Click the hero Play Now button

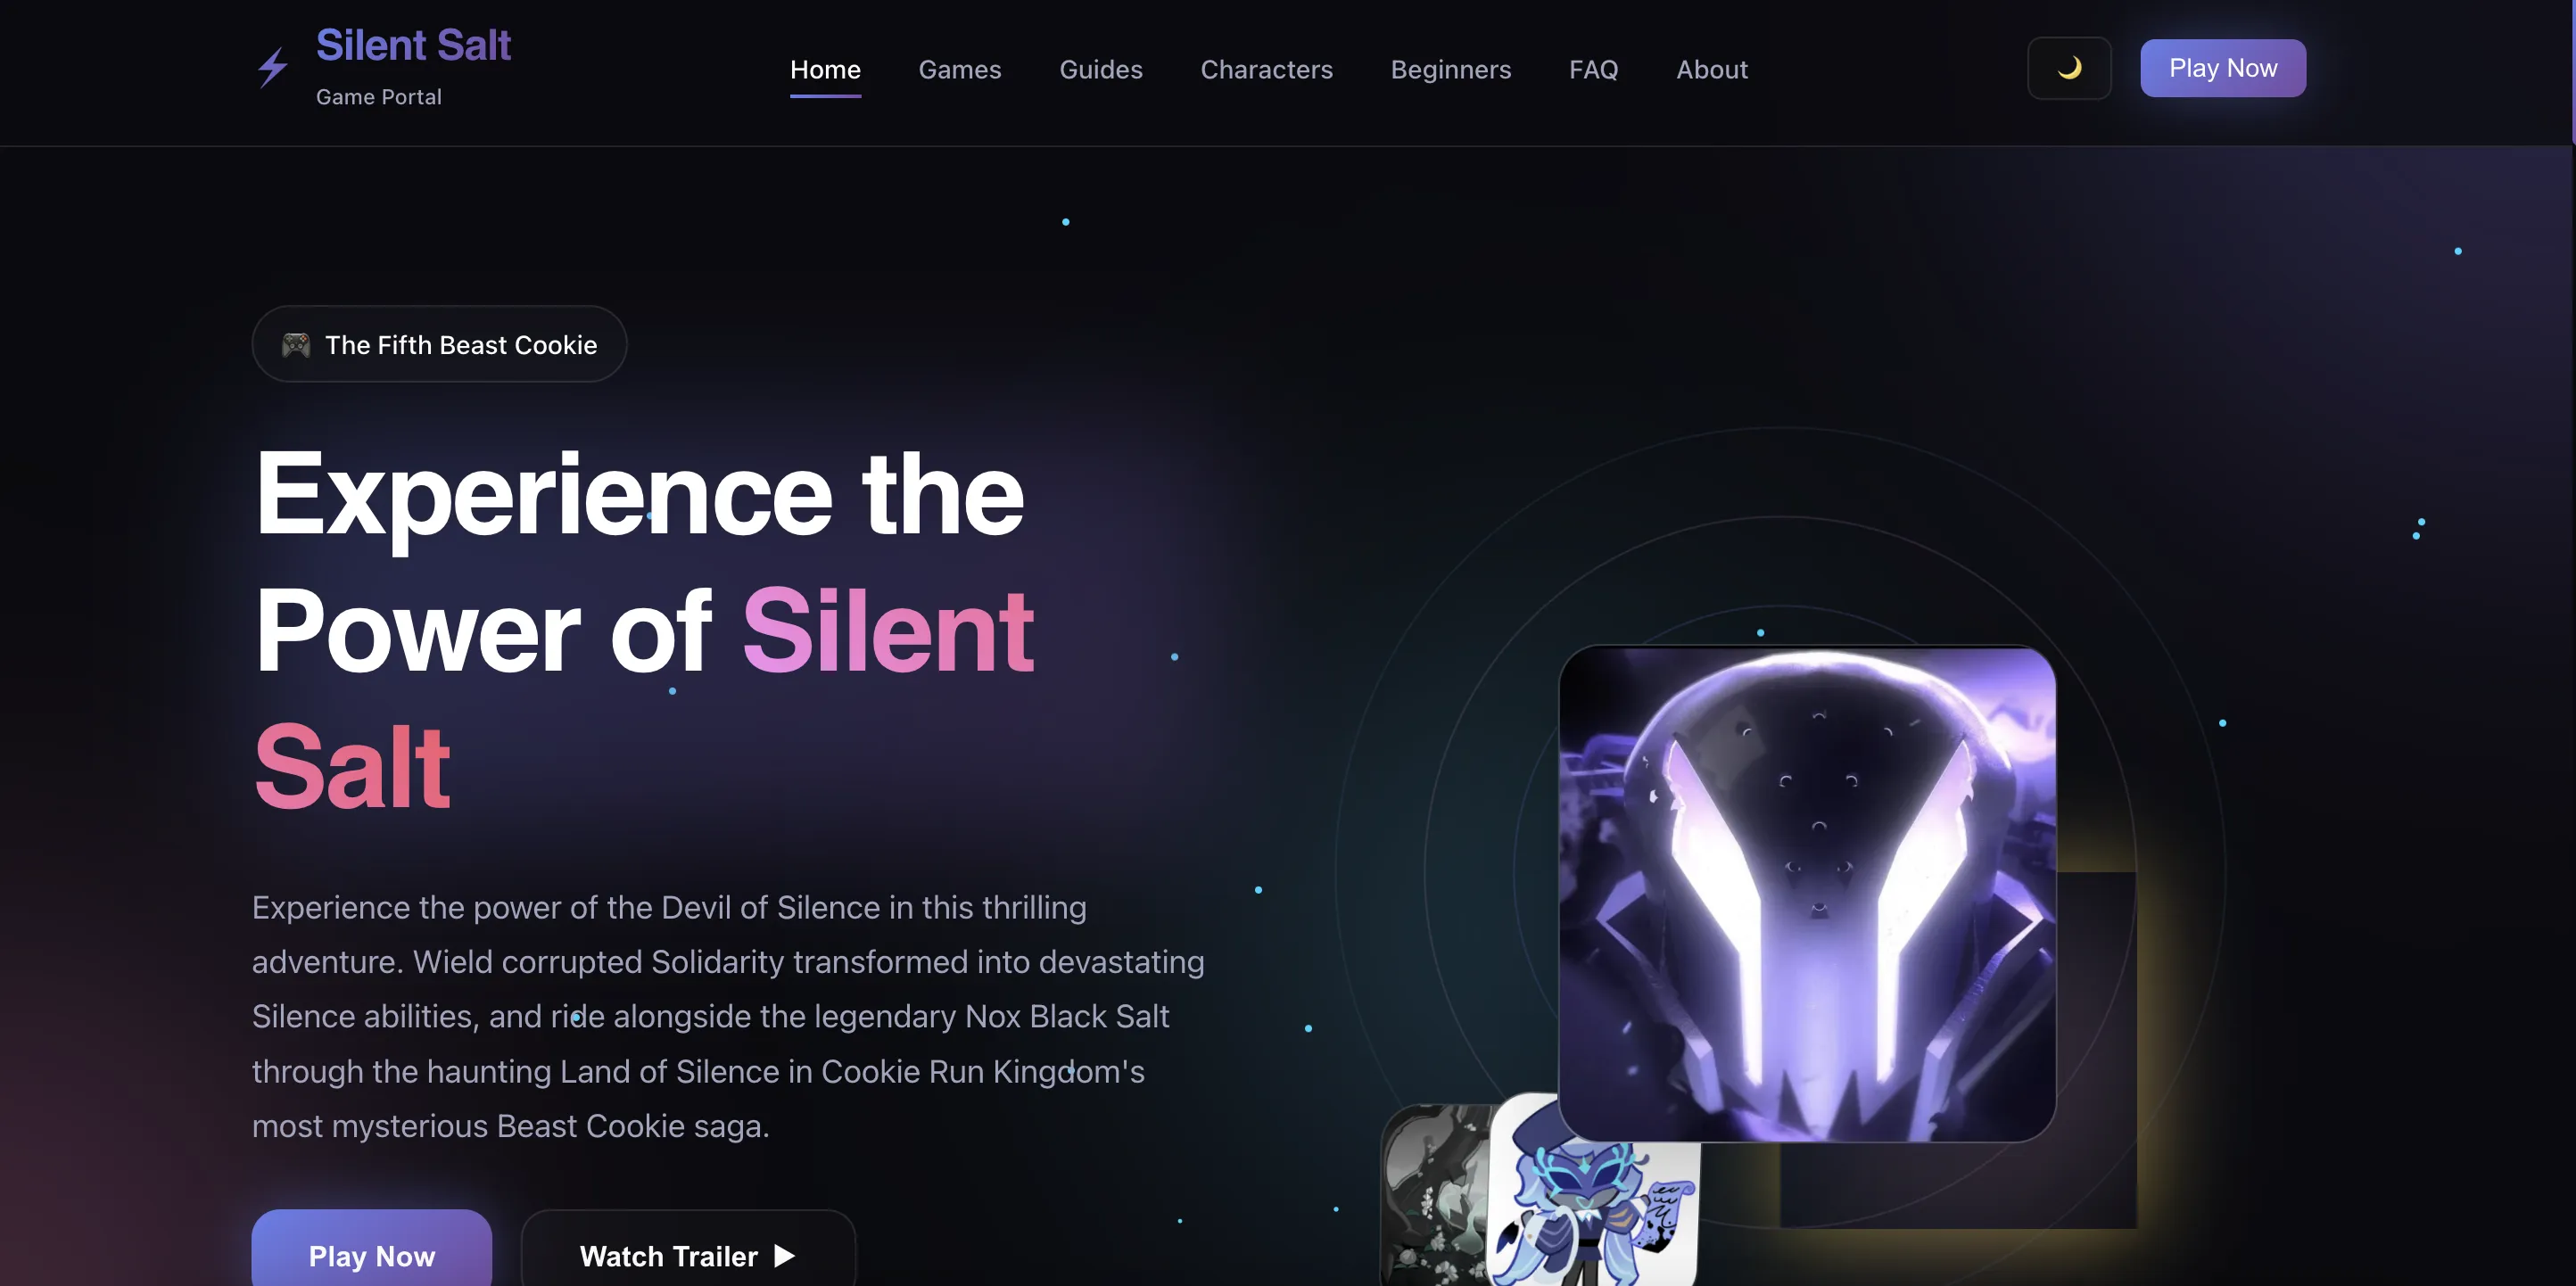click(x=371, y=1250)
